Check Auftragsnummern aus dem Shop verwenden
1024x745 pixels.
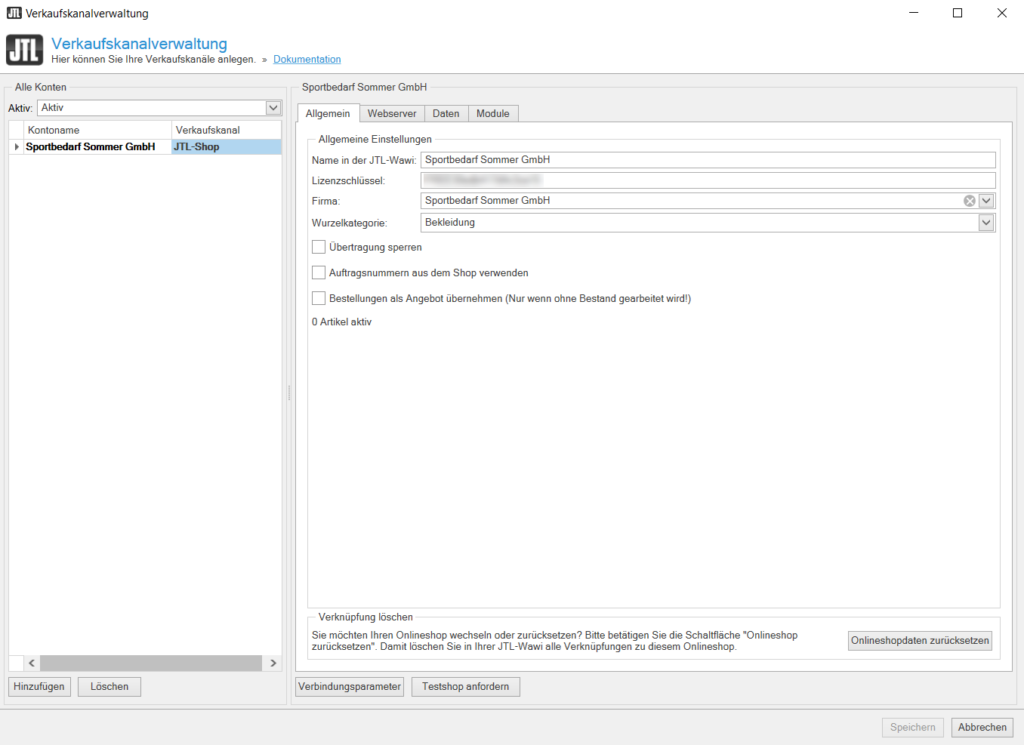[319, 272]
